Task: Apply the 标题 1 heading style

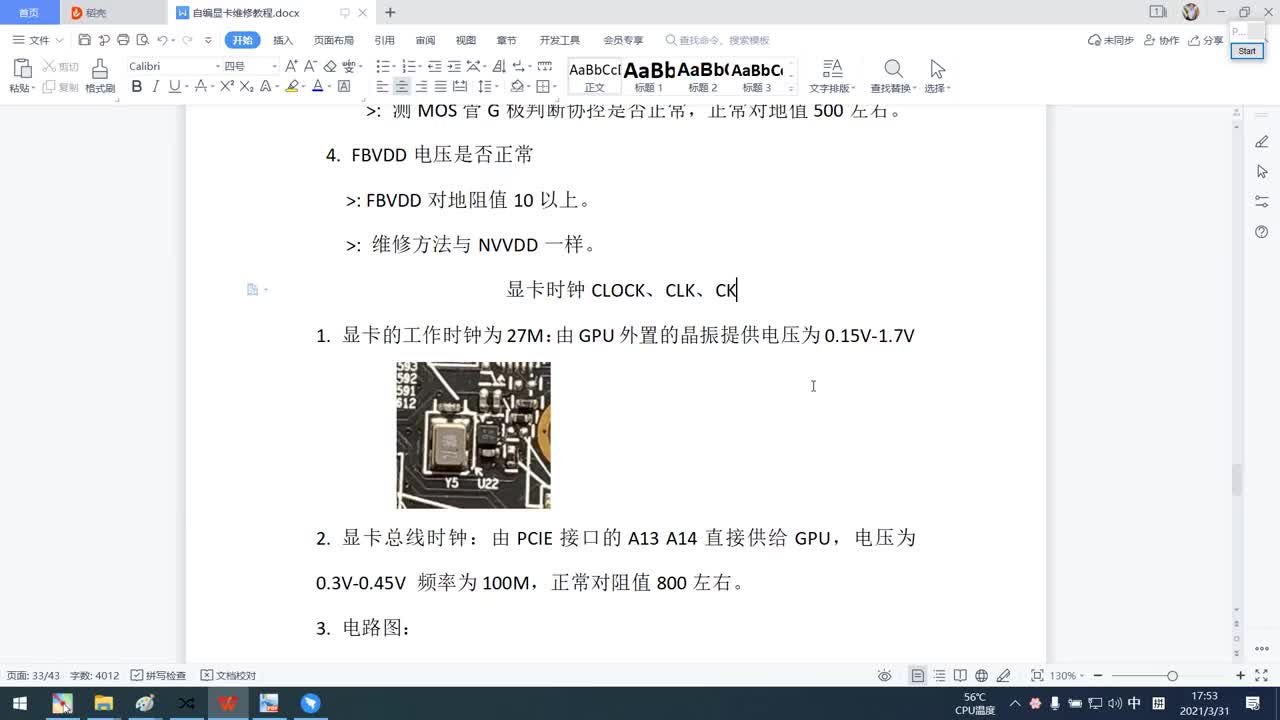Action: tap(649, 76)
